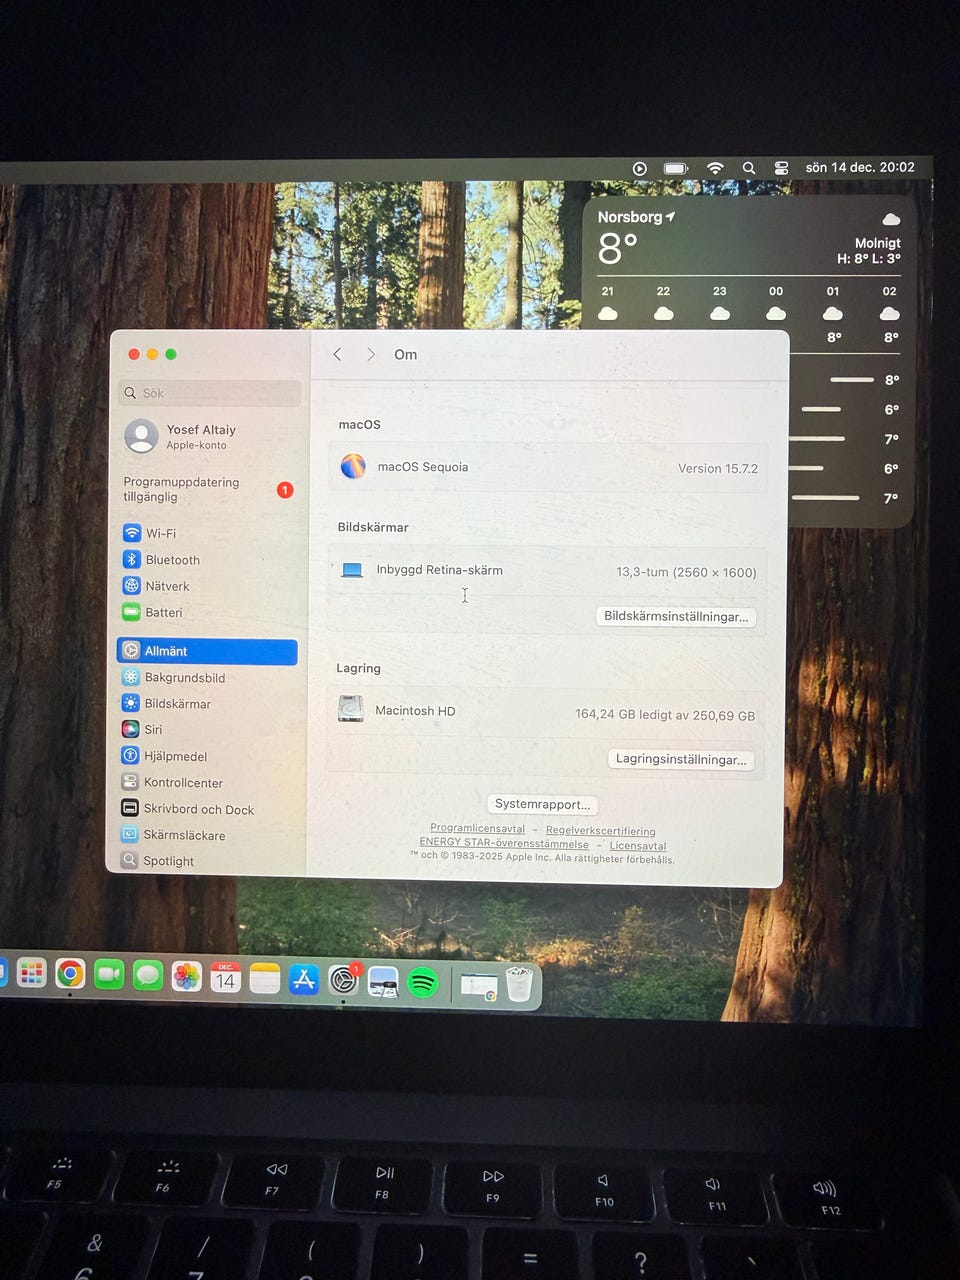Viewport: 960px width, 1280px height.
Task: Open the Programlicensavtal link
Action: [477, 828]
